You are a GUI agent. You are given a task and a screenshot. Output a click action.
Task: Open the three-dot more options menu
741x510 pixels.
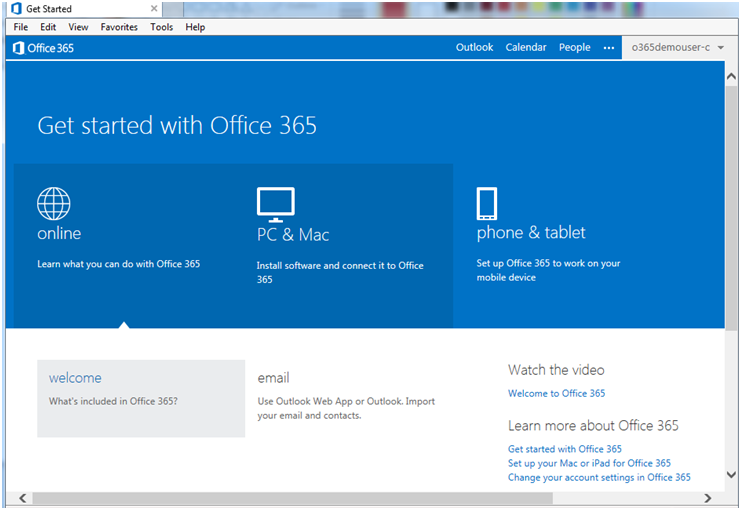click(x=608, y=48)
